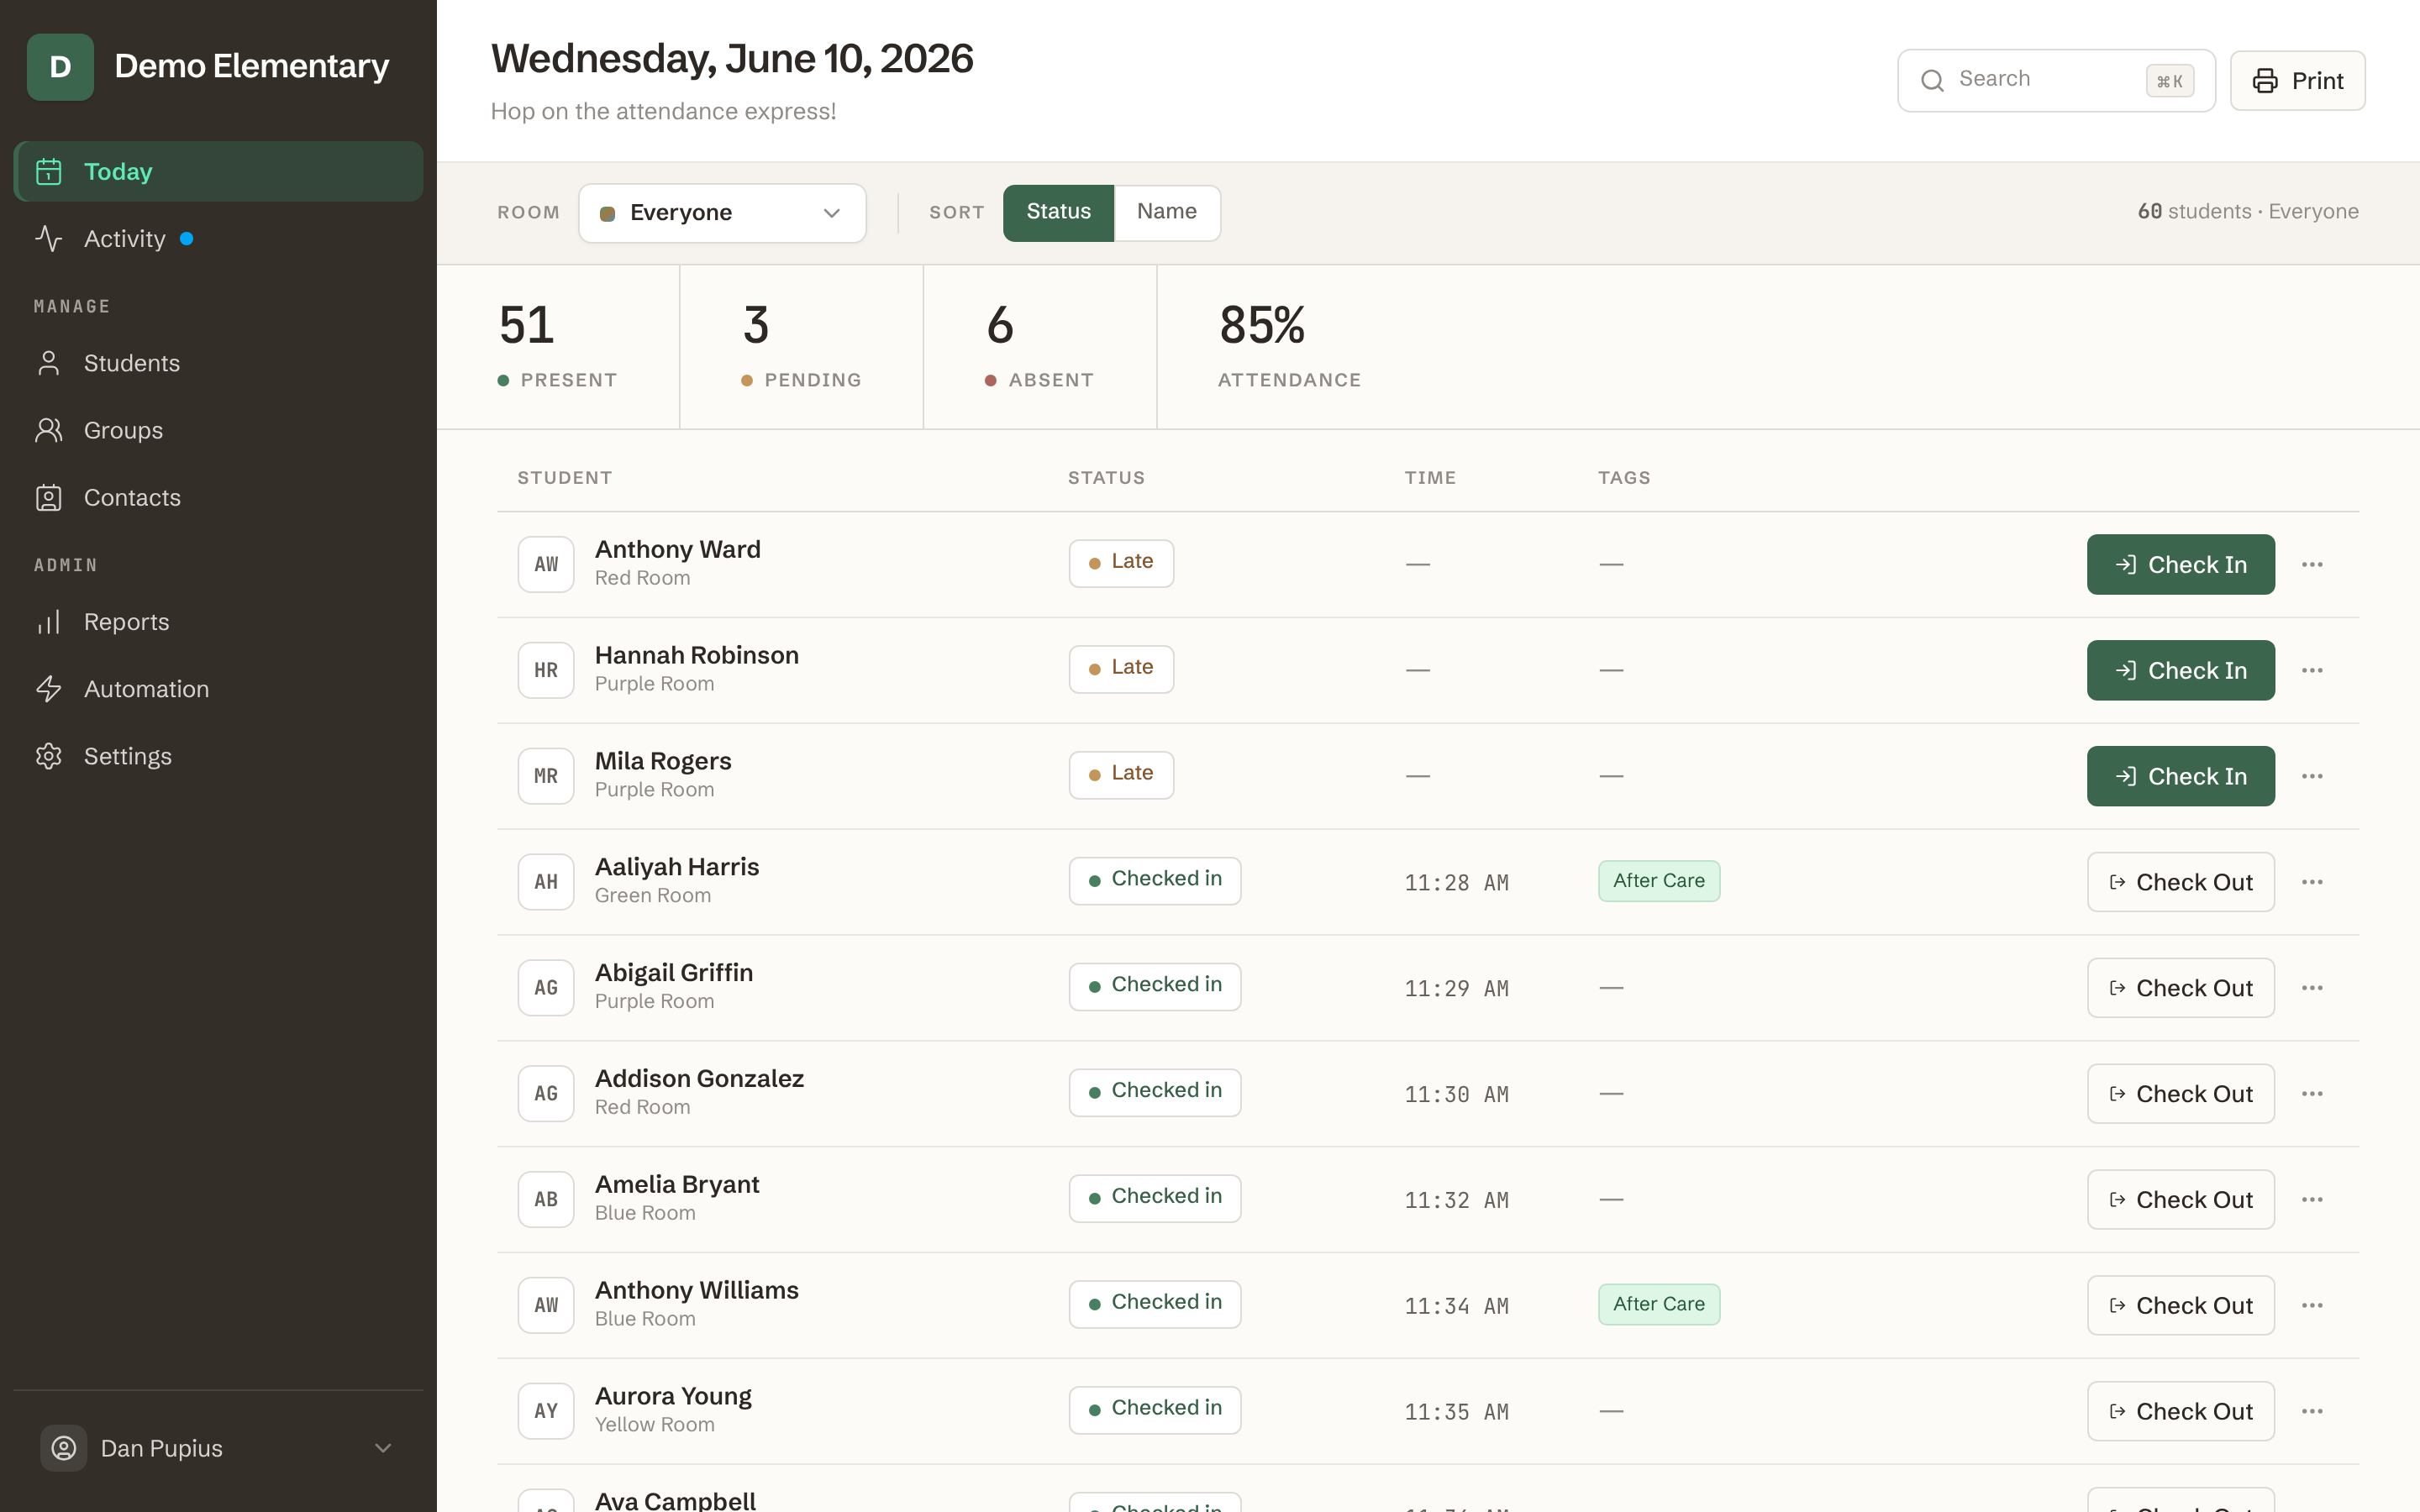Open the Automation page

218,689
